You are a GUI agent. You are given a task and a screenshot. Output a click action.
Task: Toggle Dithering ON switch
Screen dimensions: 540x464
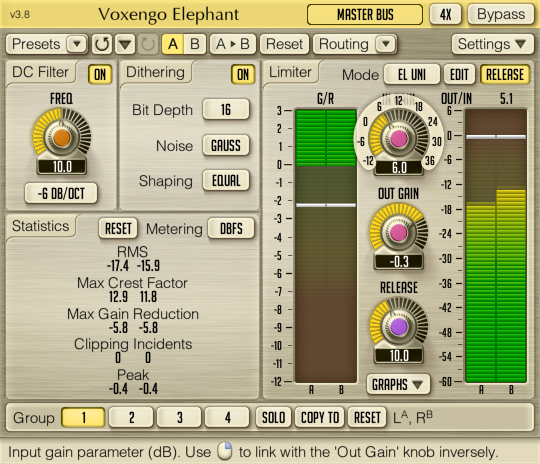243,74
